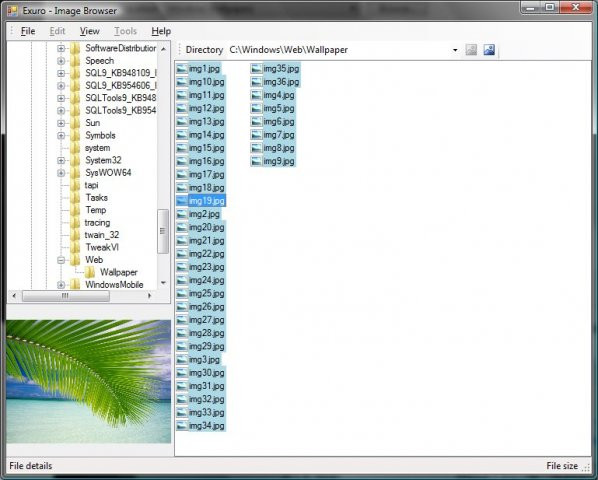Click the img4.jpg file icon

(x=256, y=95)
